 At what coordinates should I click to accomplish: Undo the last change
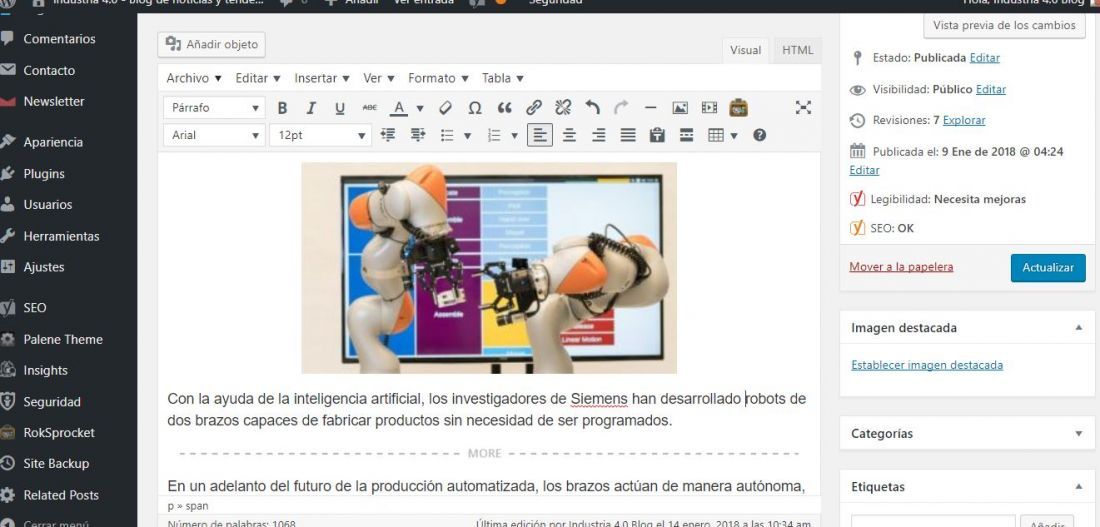pyautogui.click(x=593, y=108)
